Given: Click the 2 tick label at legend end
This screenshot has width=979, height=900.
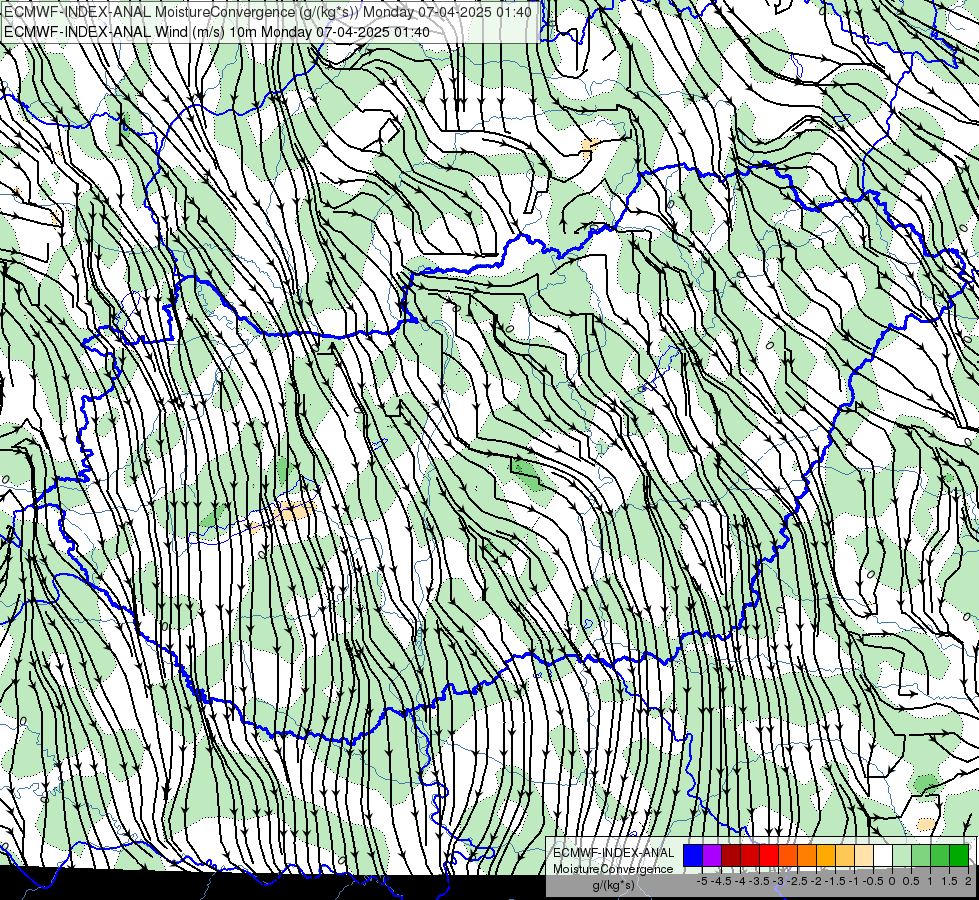Looking at the screenshot, I should 968,881.
